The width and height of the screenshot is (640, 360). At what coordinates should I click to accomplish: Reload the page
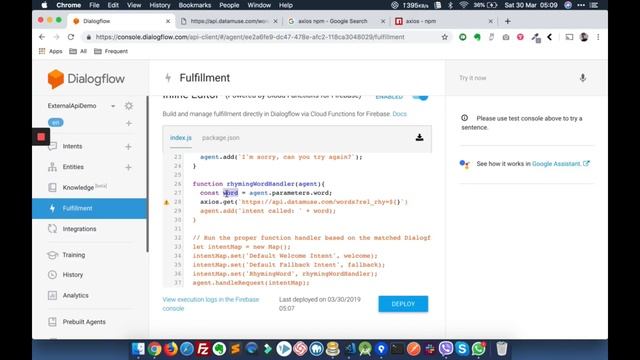point(71,37)
